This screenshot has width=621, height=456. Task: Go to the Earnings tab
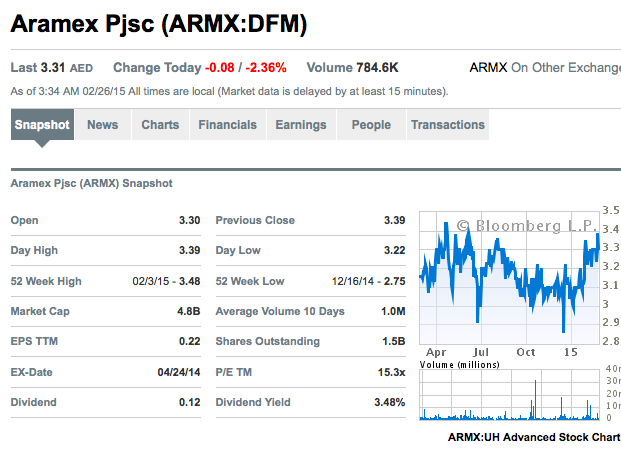click(301, 124)
